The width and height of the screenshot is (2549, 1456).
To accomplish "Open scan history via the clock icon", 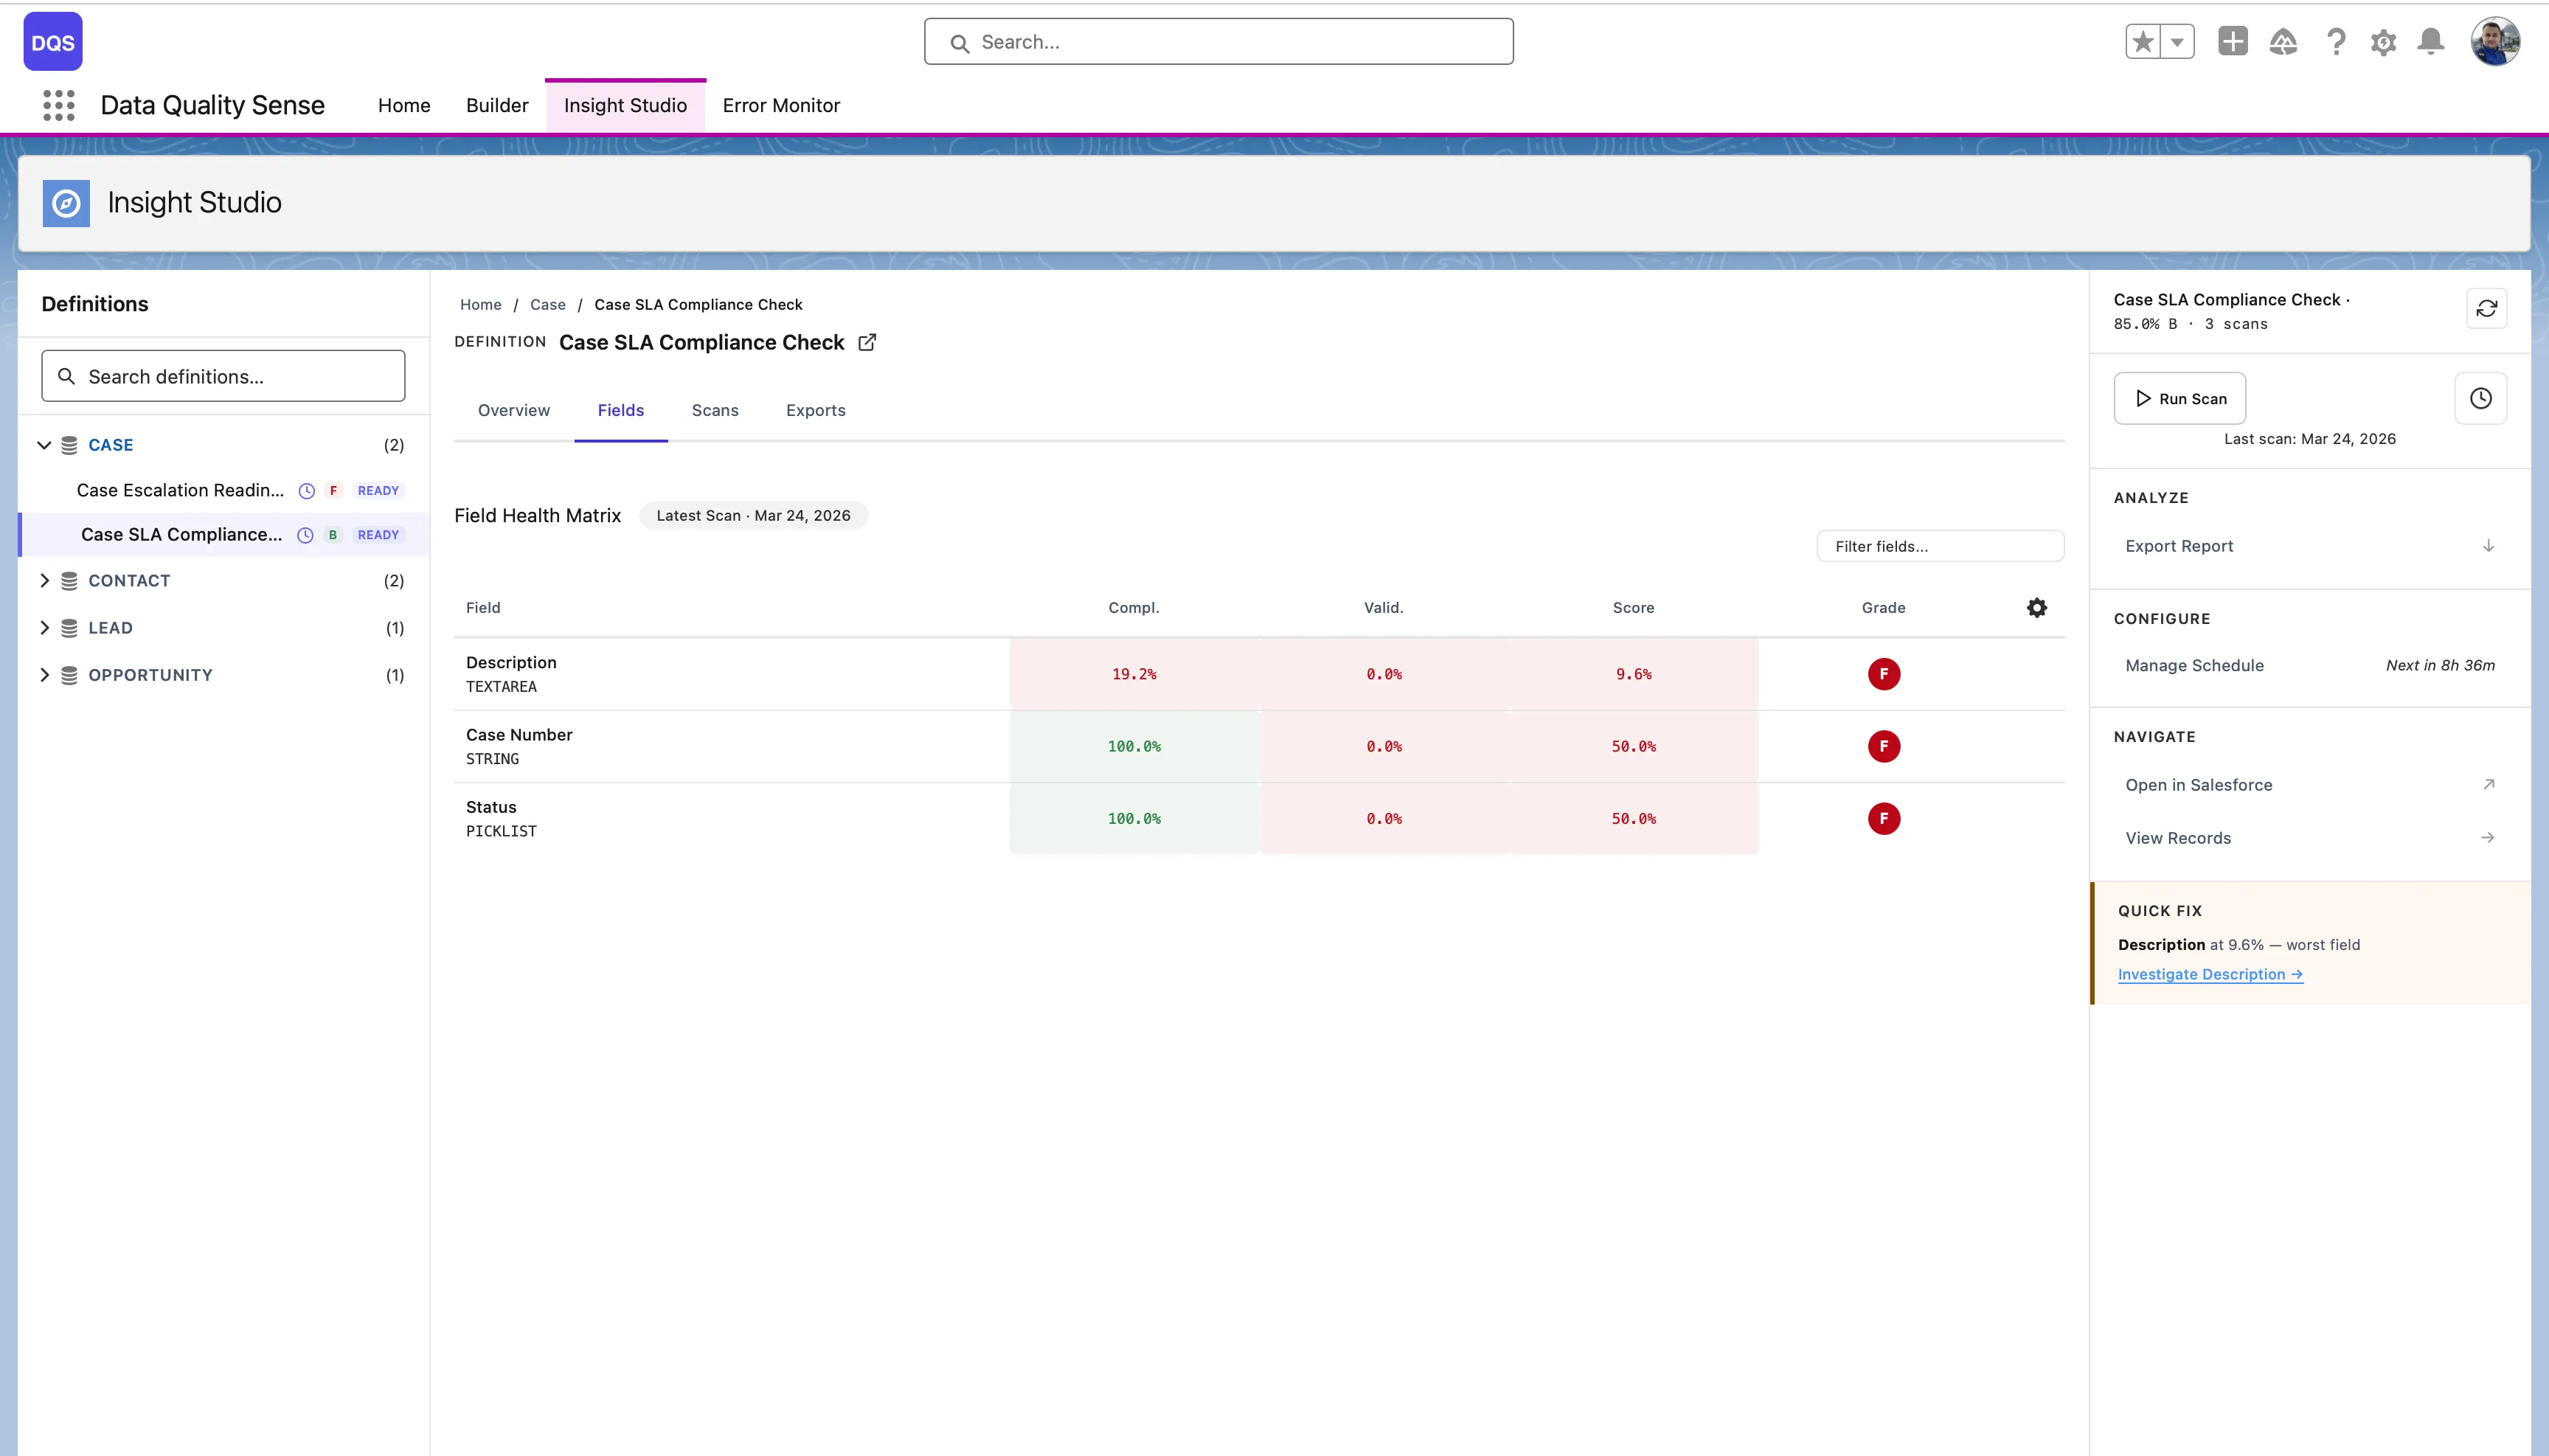I will pyautogui.click(x=2481, y=398).
